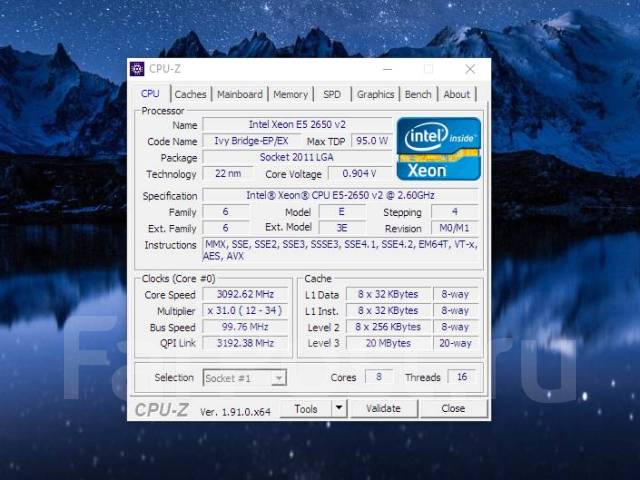Click the Level 3 associativity 20-way
The image size is (640, 480).
(456, 343)
